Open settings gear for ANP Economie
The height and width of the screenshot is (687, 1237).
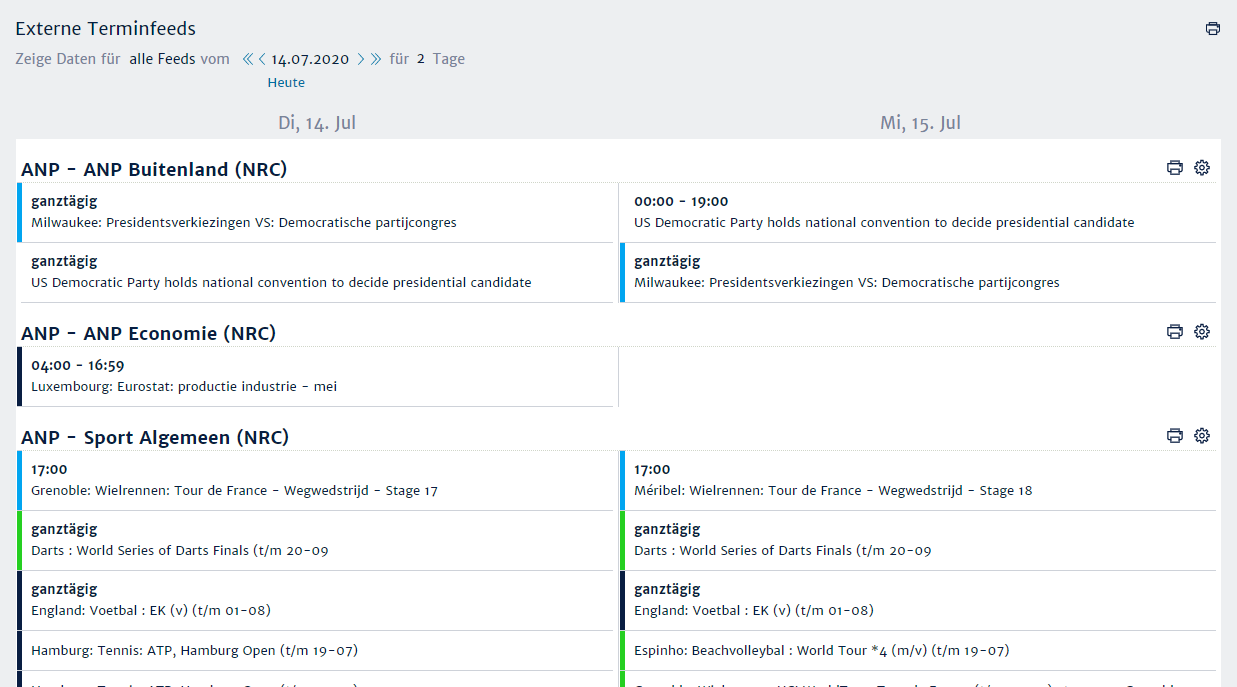click(1202, 332)
